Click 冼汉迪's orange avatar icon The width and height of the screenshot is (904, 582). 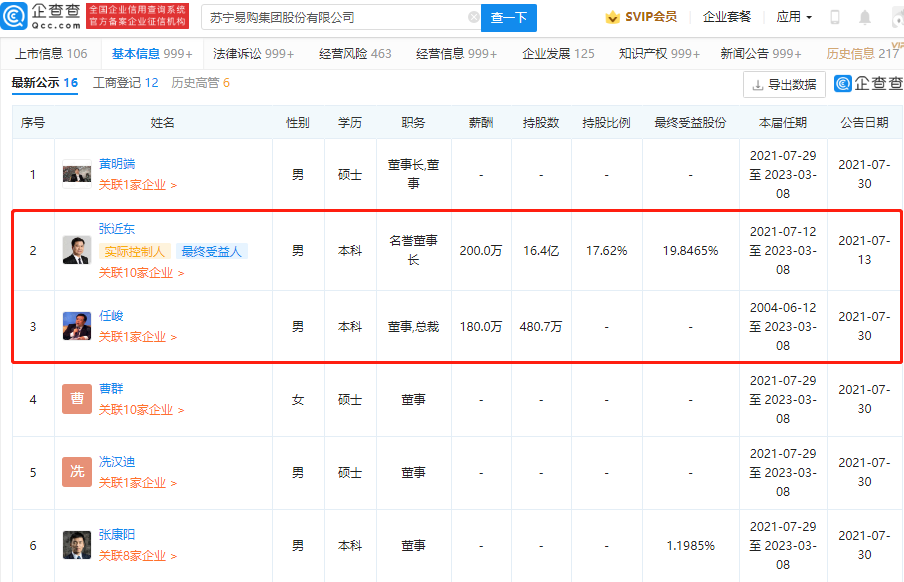coord(77,472)
